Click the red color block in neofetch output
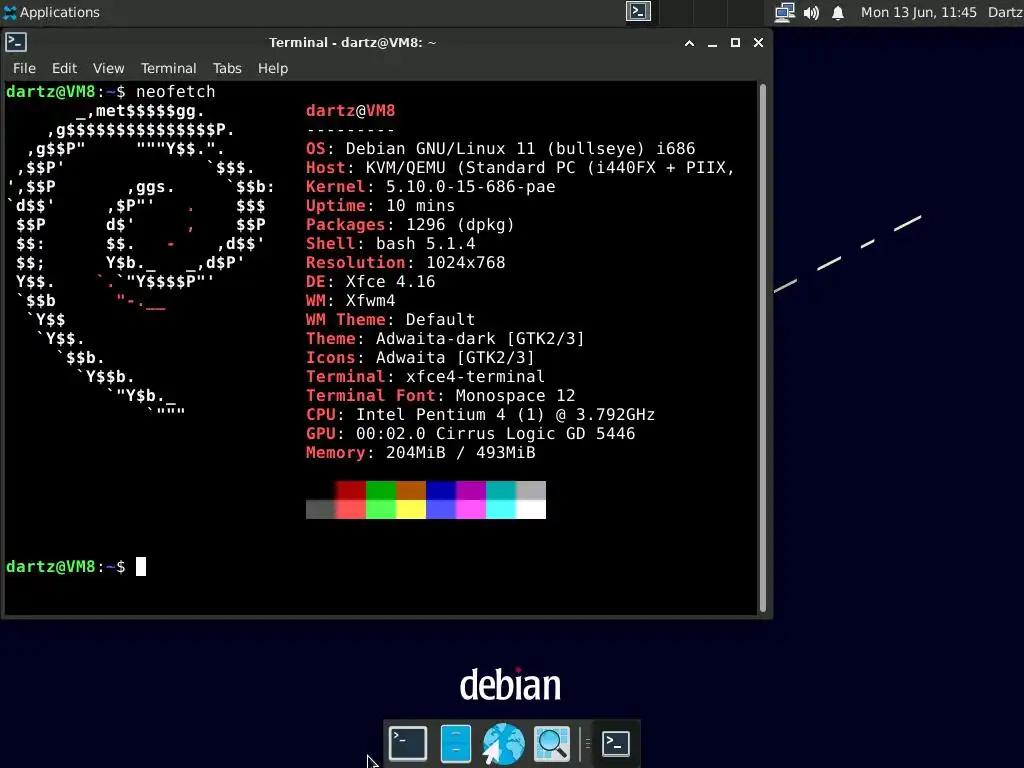The height and width of the screenshot is (768, 1024). [351, 490]
